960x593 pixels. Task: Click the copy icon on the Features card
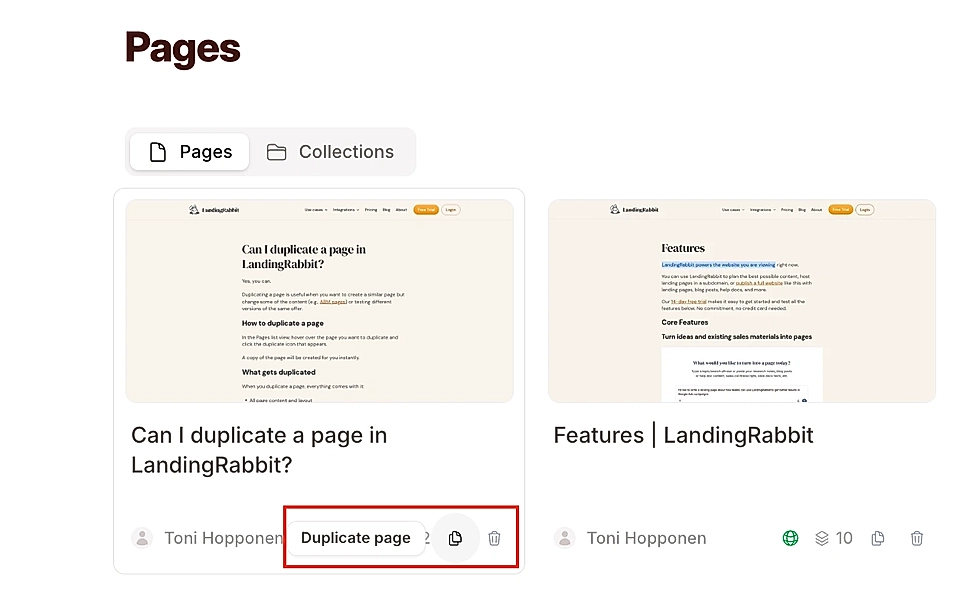877,538
